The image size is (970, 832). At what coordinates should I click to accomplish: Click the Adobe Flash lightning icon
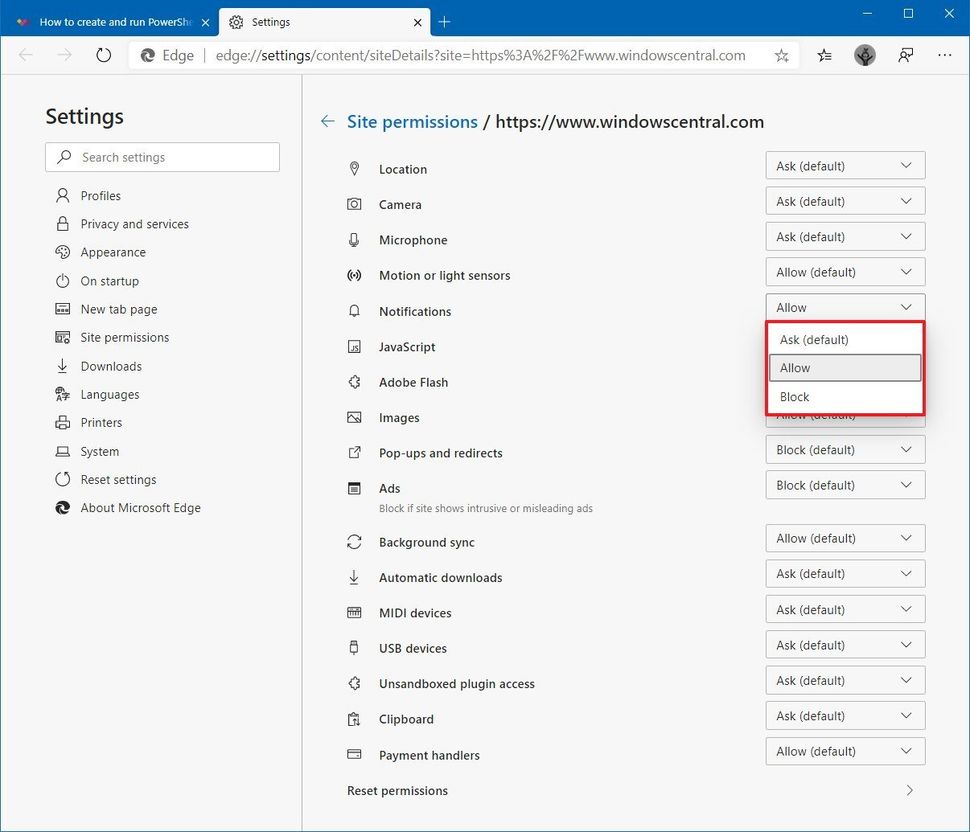354,382
